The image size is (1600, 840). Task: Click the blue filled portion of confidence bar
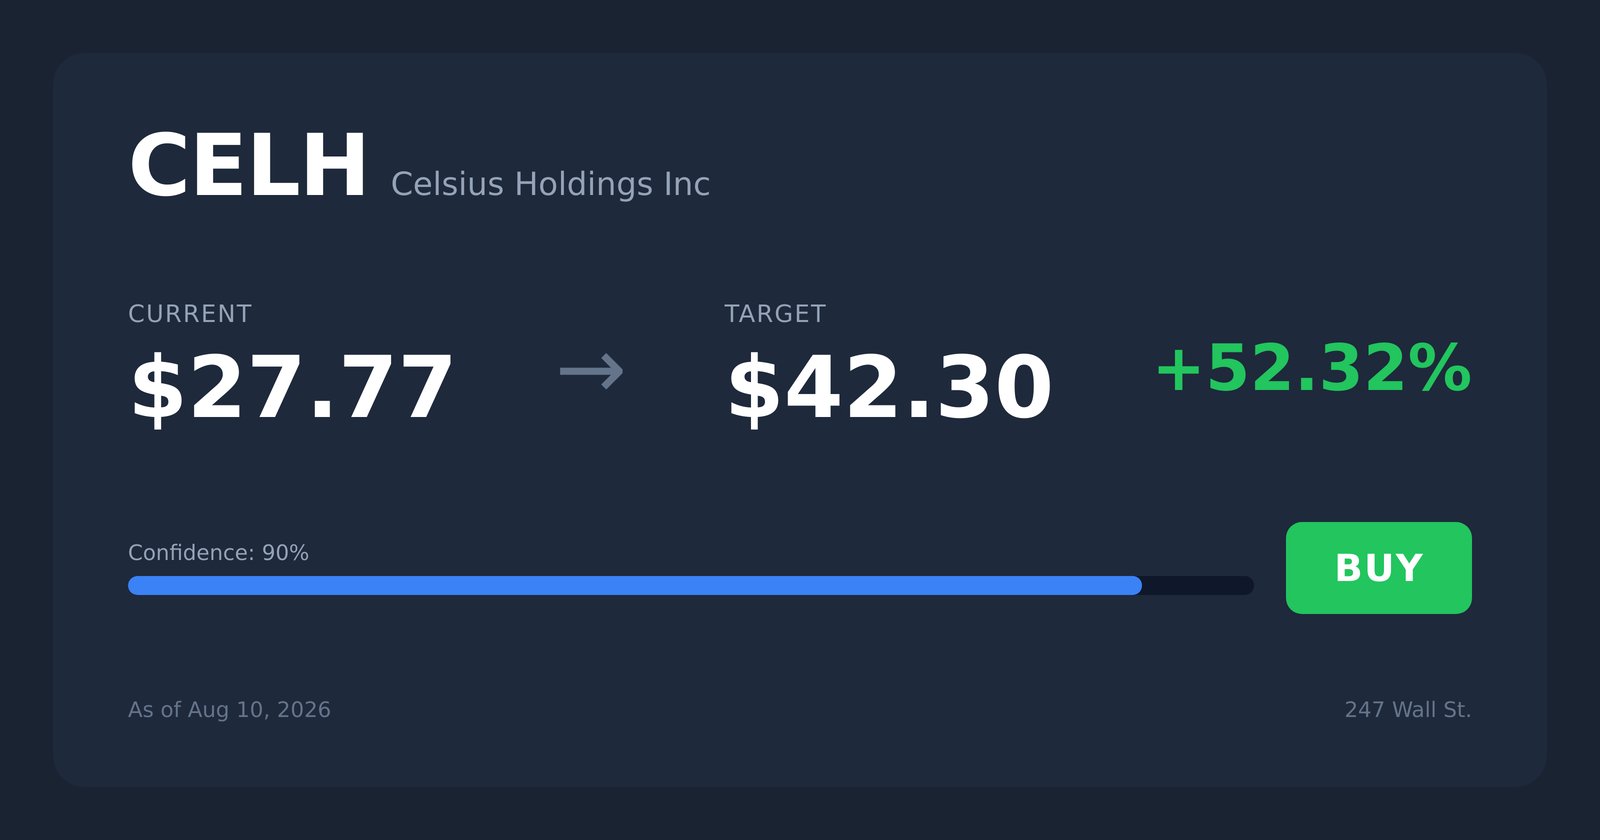click(x=635, y=585)
